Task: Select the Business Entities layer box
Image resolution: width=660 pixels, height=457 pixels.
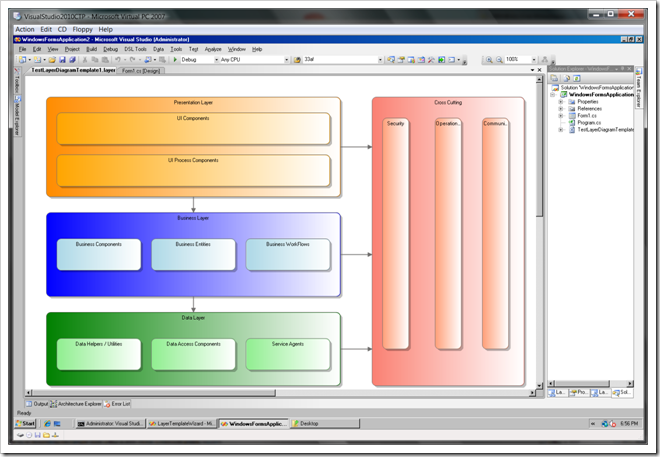Action: click(193, 255)
